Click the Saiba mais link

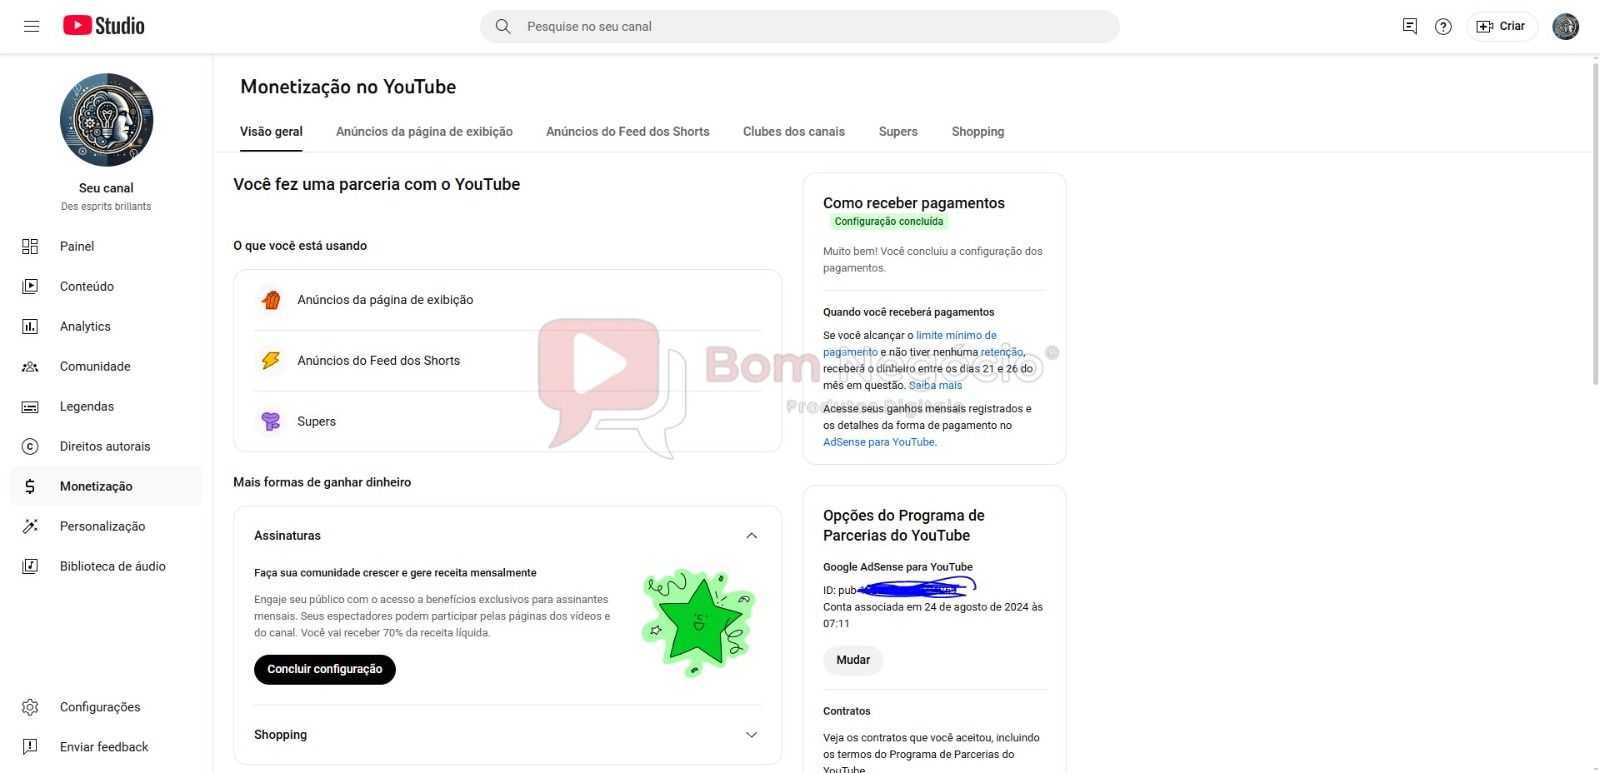pyautogui.click(x=935, y=385)
